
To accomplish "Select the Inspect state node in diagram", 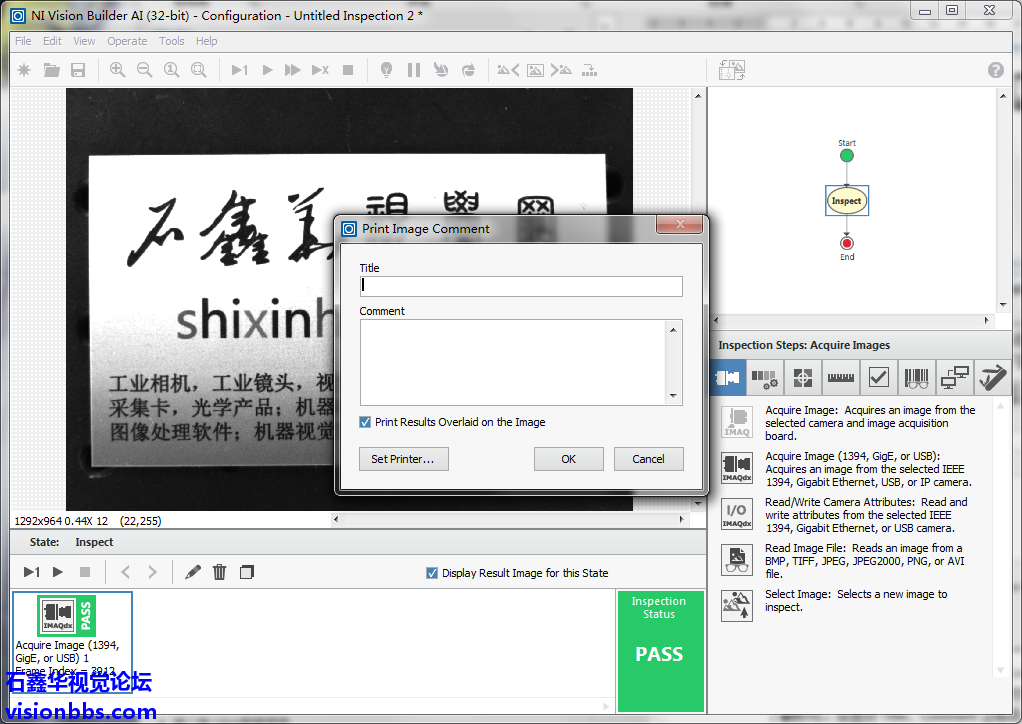I will click(846, 201).
